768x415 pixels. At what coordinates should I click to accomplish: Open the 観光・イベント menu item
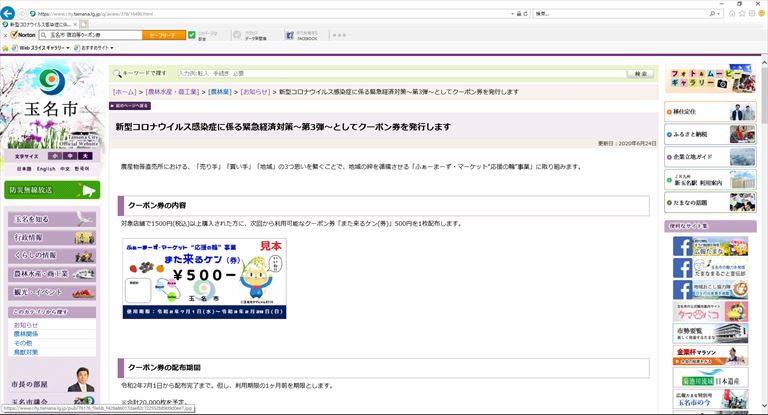(51, 292)
